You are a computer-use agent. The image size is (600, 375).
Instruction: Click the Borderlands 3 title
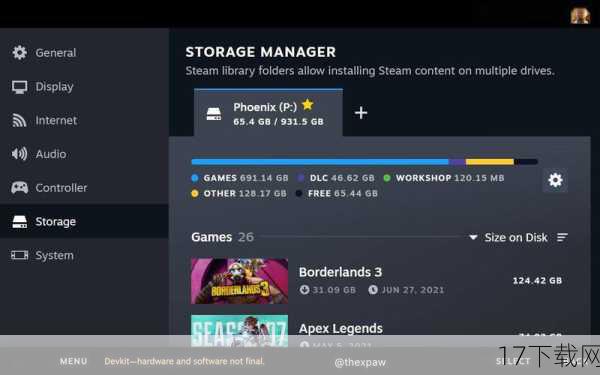pos(340,272)
